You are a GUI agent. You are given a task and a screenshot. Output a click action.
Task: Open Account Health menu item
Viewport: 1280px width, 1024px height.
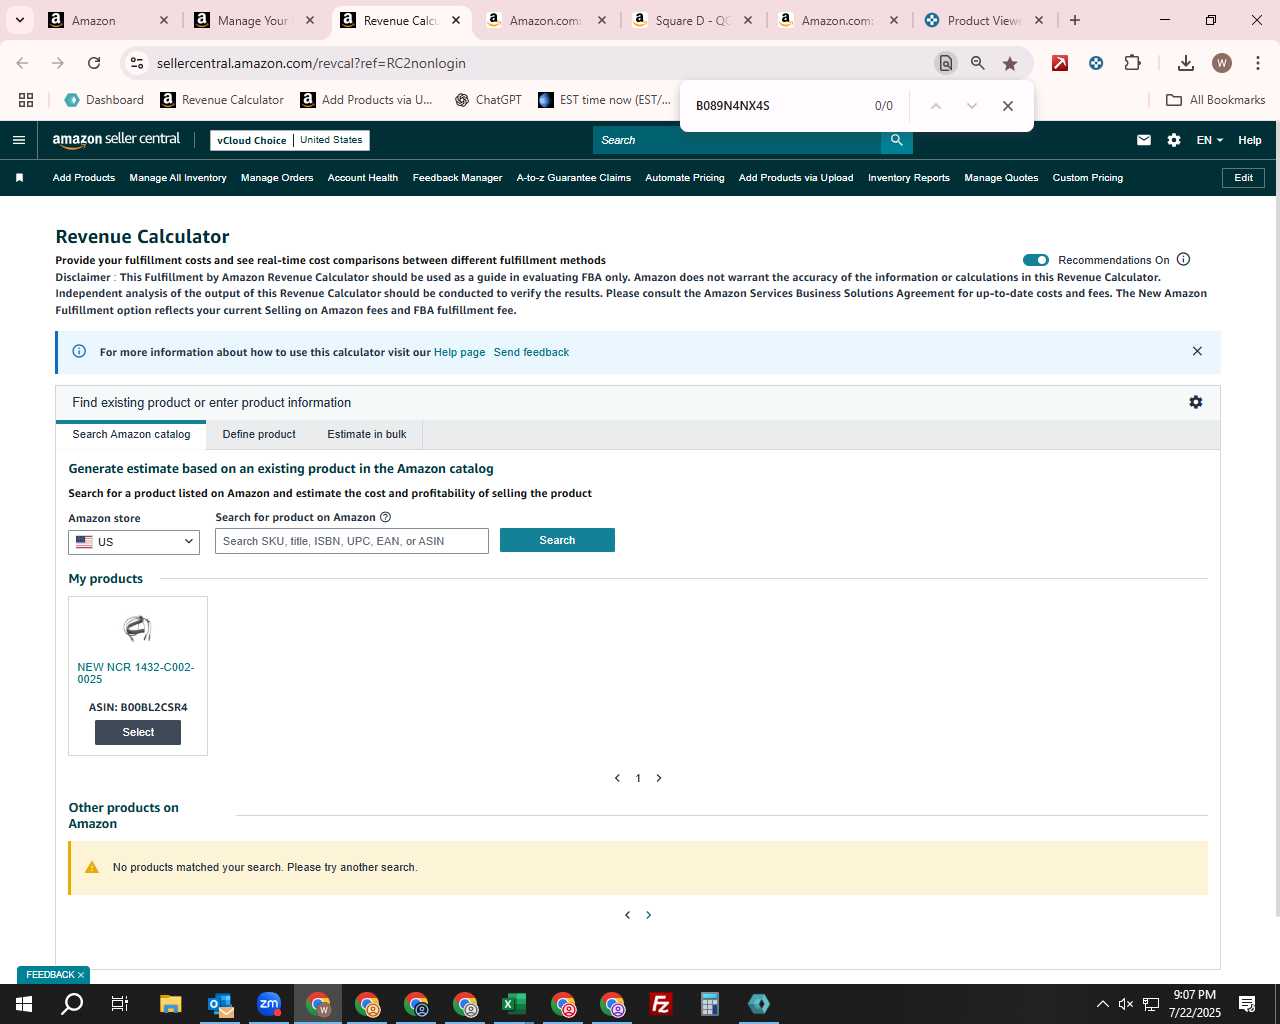click(x=363, y=178)
